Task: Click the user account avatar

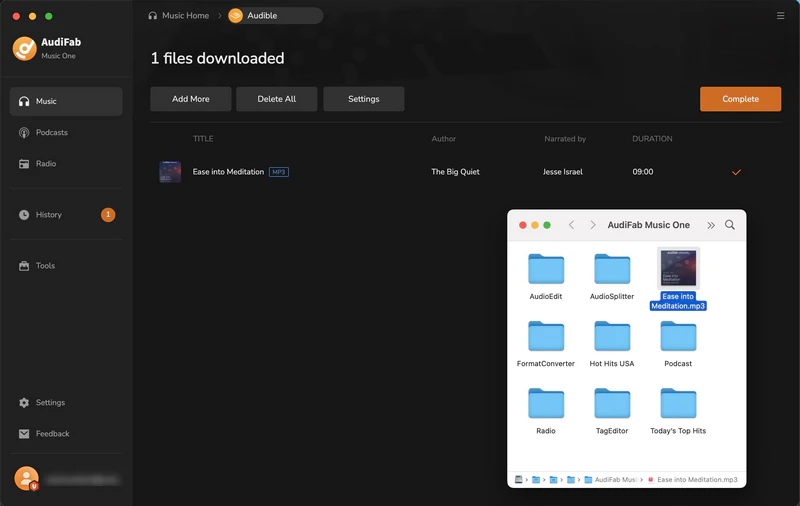Action: pyautogui.click(x=27, y=479)
